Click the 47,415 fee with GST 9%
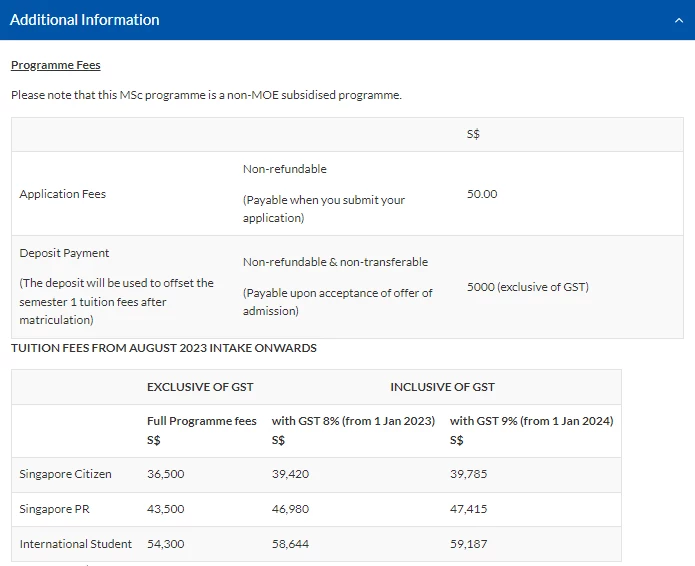This screenshot has width=695, height=566. coord(469,509)
